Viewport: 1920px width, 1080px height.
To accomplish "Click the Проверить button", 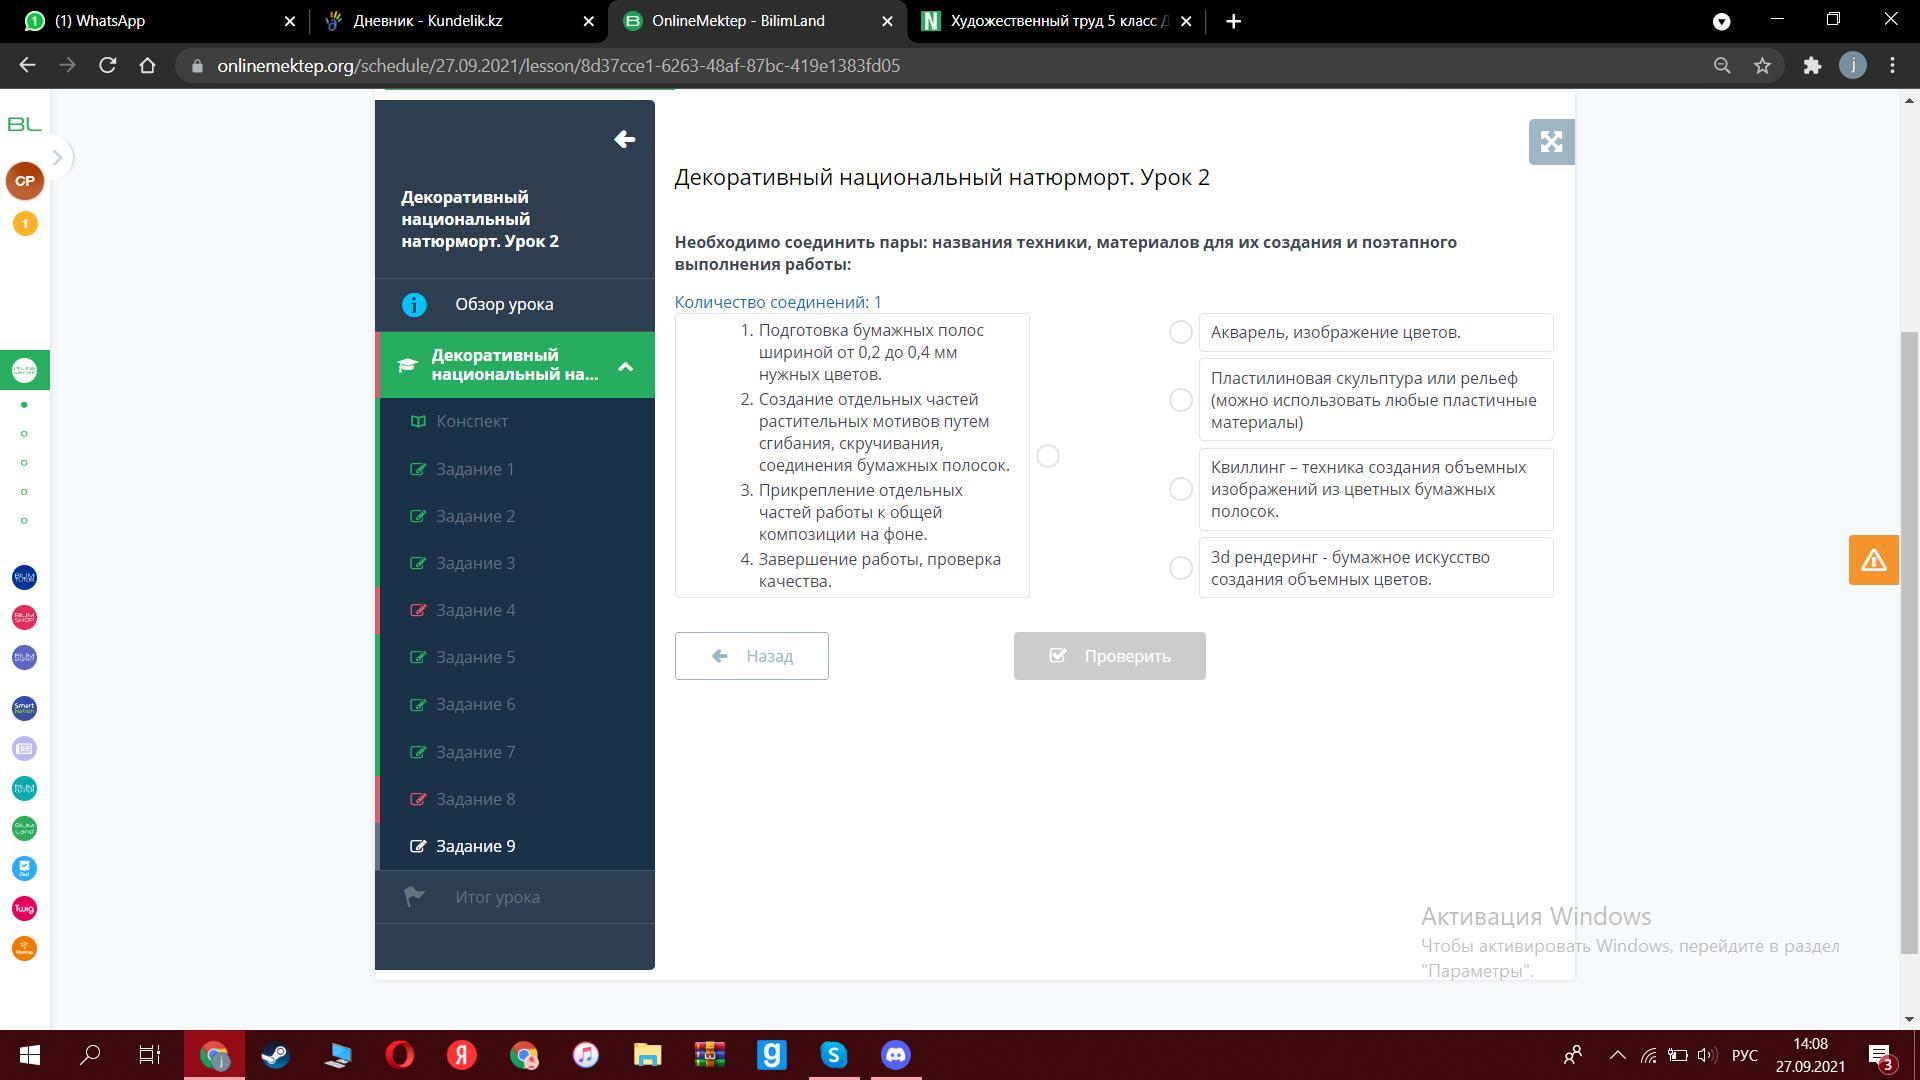I will [x=1109, y=656].
